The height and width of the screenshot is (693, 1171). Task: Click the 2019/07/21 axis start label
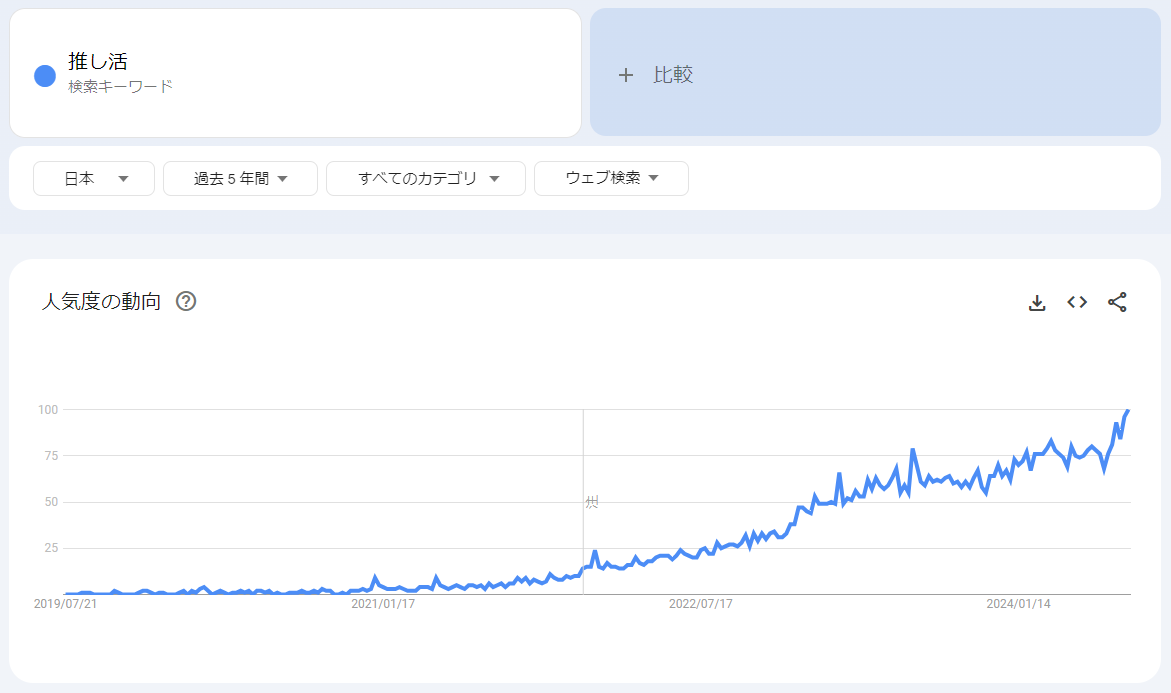(66, 603)
